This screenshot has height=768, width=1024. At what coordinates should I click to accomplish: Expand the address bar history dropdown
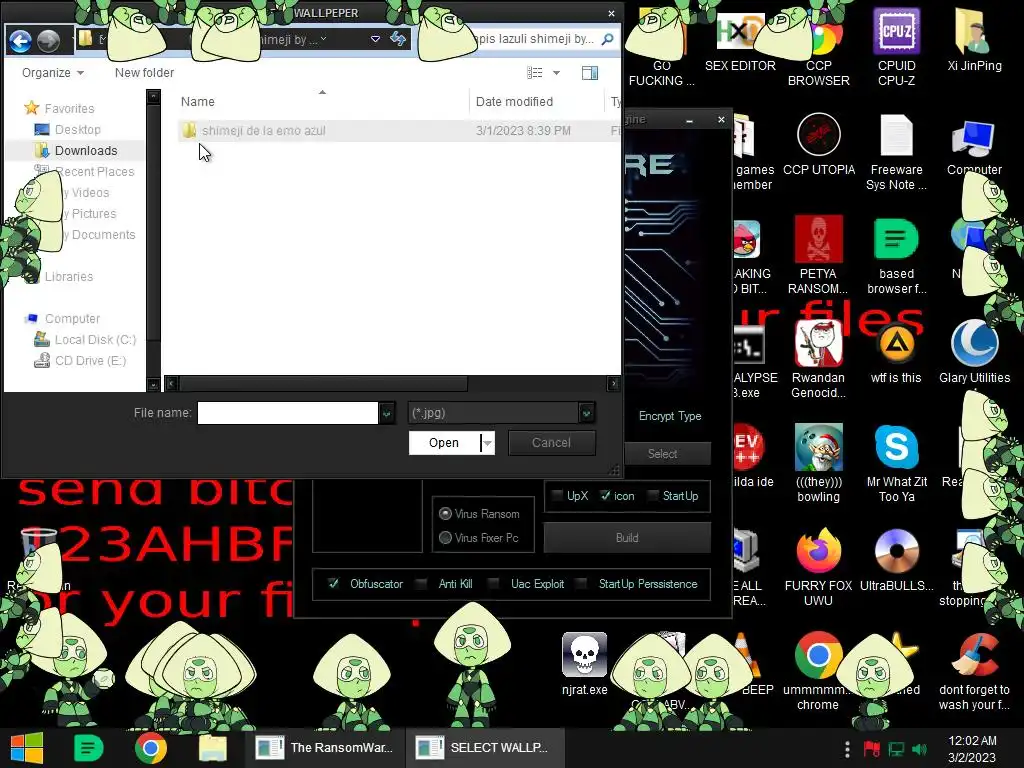click(376, 39)
